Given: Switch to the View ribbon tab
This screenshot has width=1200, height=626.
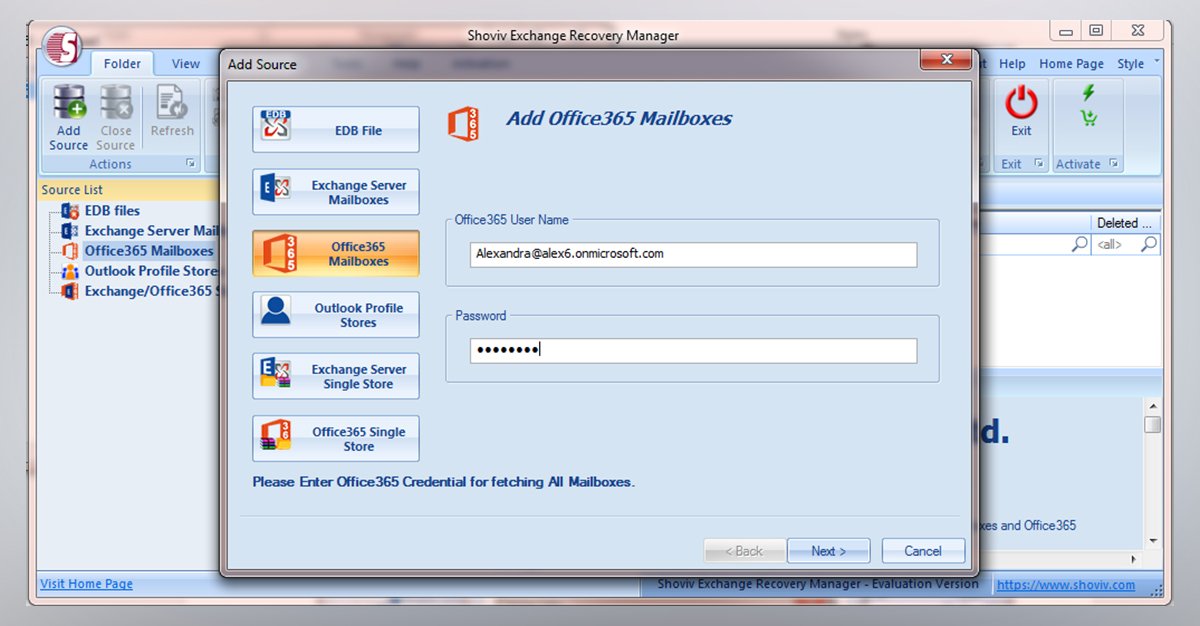Looking at the screenshot, I should [x=186, y=63].
